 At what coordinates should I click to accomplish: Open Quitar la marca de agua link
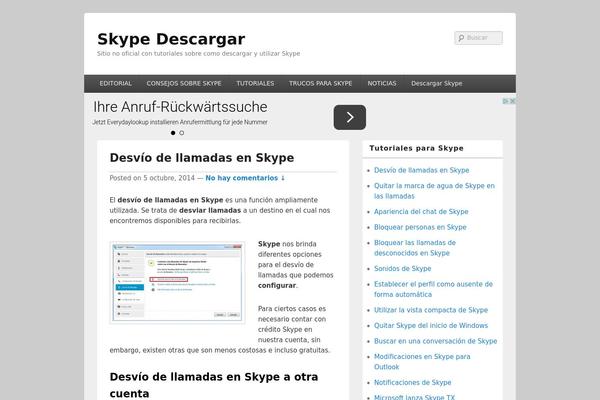point(434,191)
